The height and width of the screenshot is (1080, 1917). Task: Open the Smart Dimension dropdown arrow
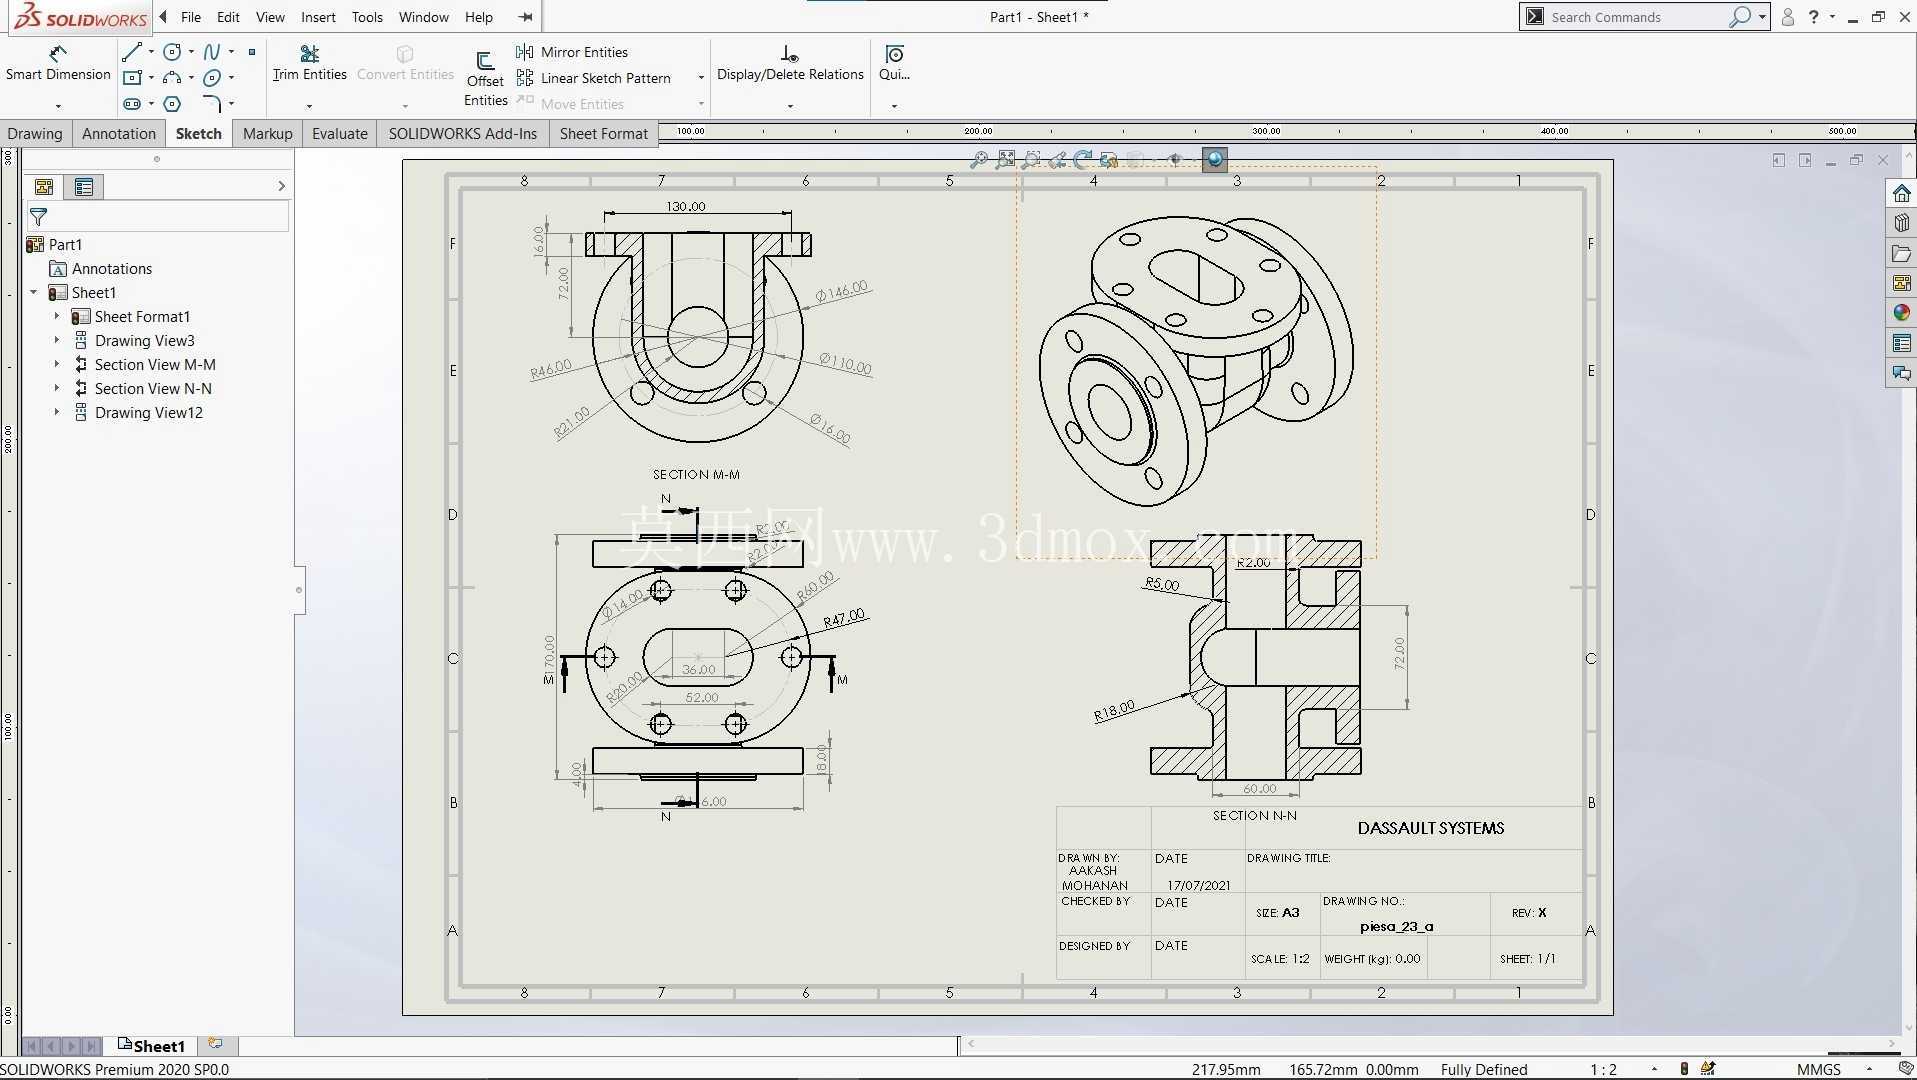[x=58, y=105]
